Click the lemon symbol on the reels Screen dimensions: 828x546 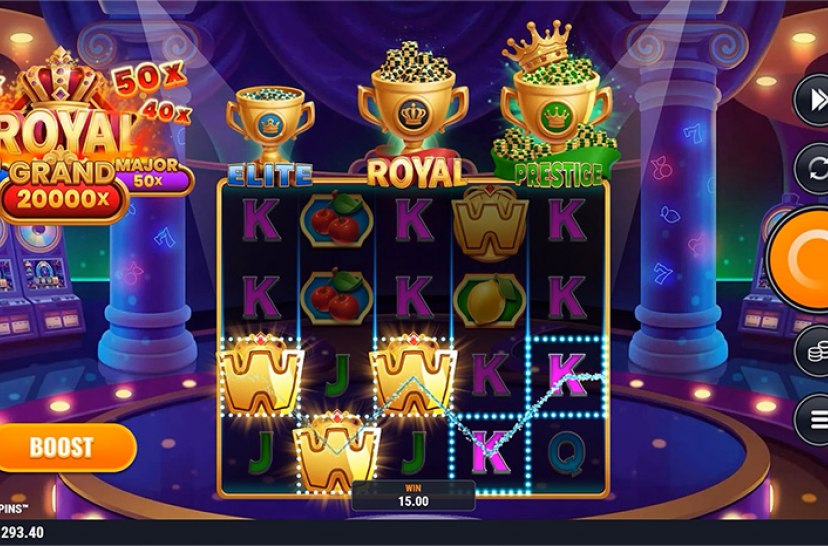point(489,300)
